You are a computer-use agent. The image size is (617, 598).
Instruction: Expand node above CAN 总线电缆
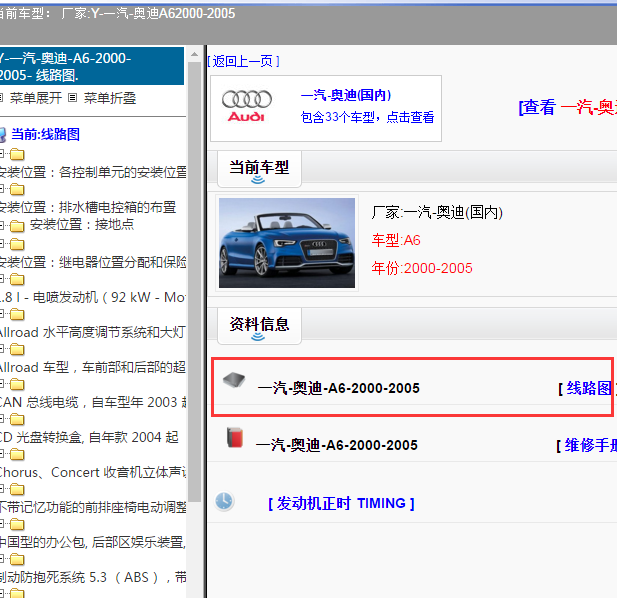(x=2, y=384)
